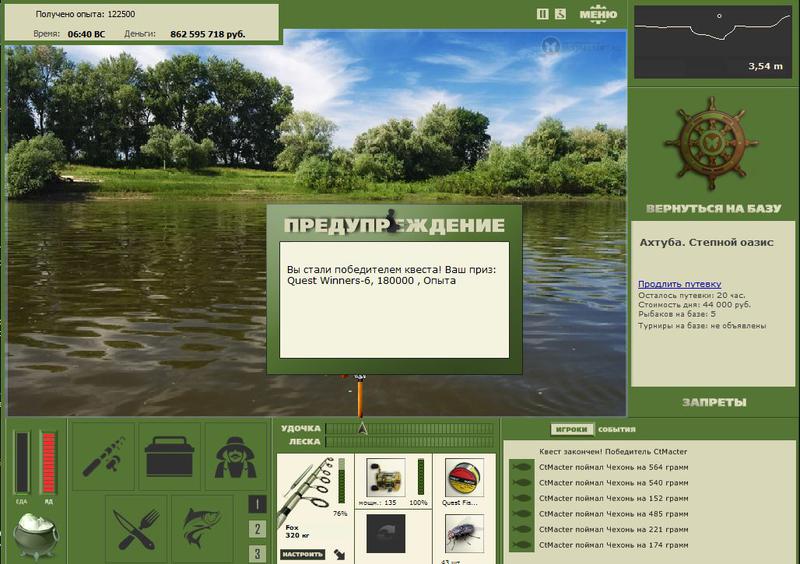Switch to the ИГРОКИ tab
This screenshot has height=564, width=800.
pos(572,429)
